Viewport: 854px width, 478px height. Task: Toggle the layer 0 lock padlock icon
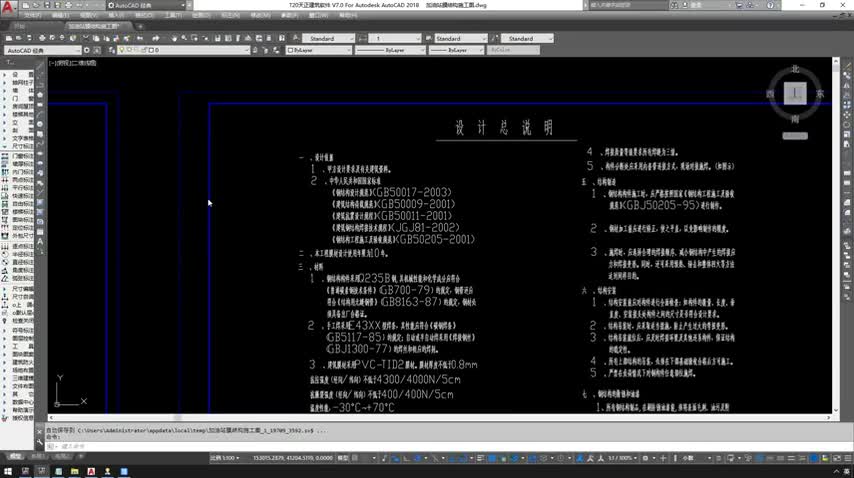pyautogui.click(x=144, y=50)
